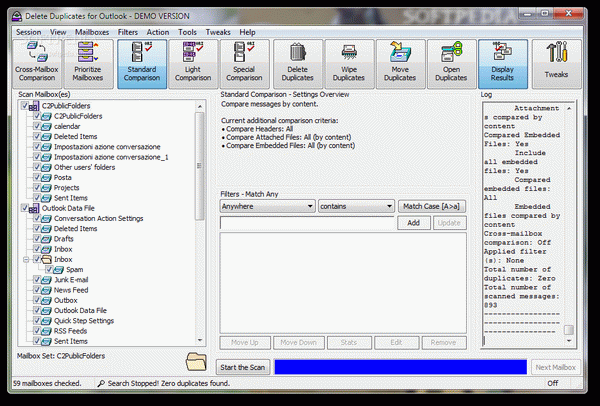Open the Cross-Mailbox Comparison tool
This screenshot has width=600, height=406.
[x=37, y=64]
